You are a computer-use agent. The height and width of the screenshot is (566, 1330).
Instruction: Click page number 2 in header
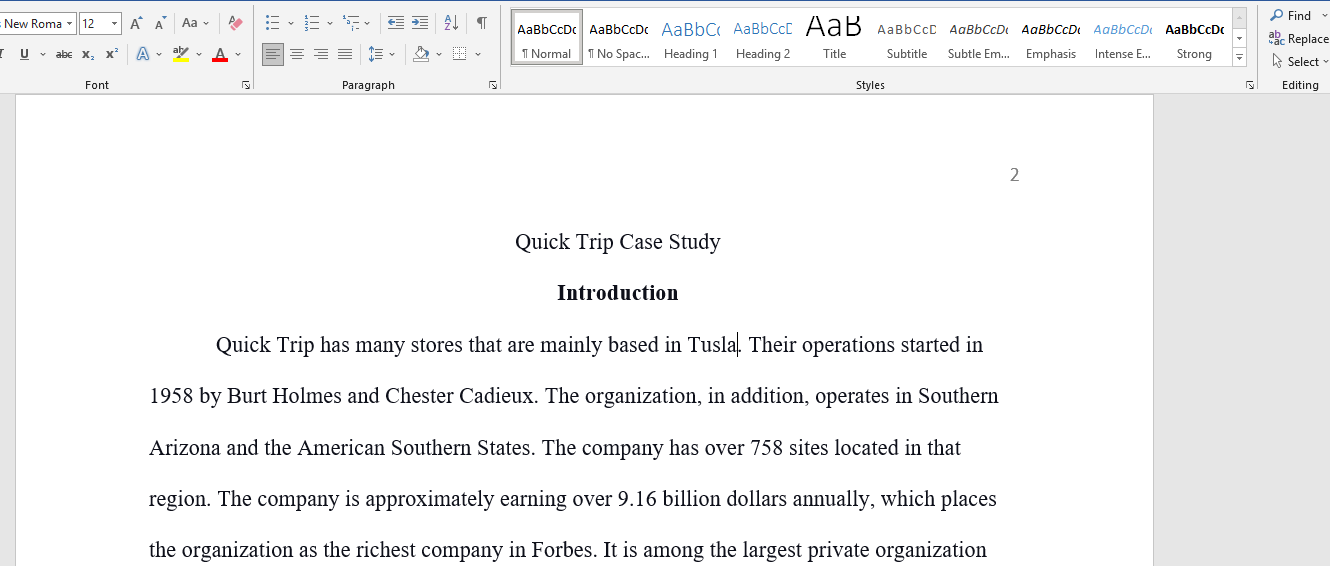1014,175
